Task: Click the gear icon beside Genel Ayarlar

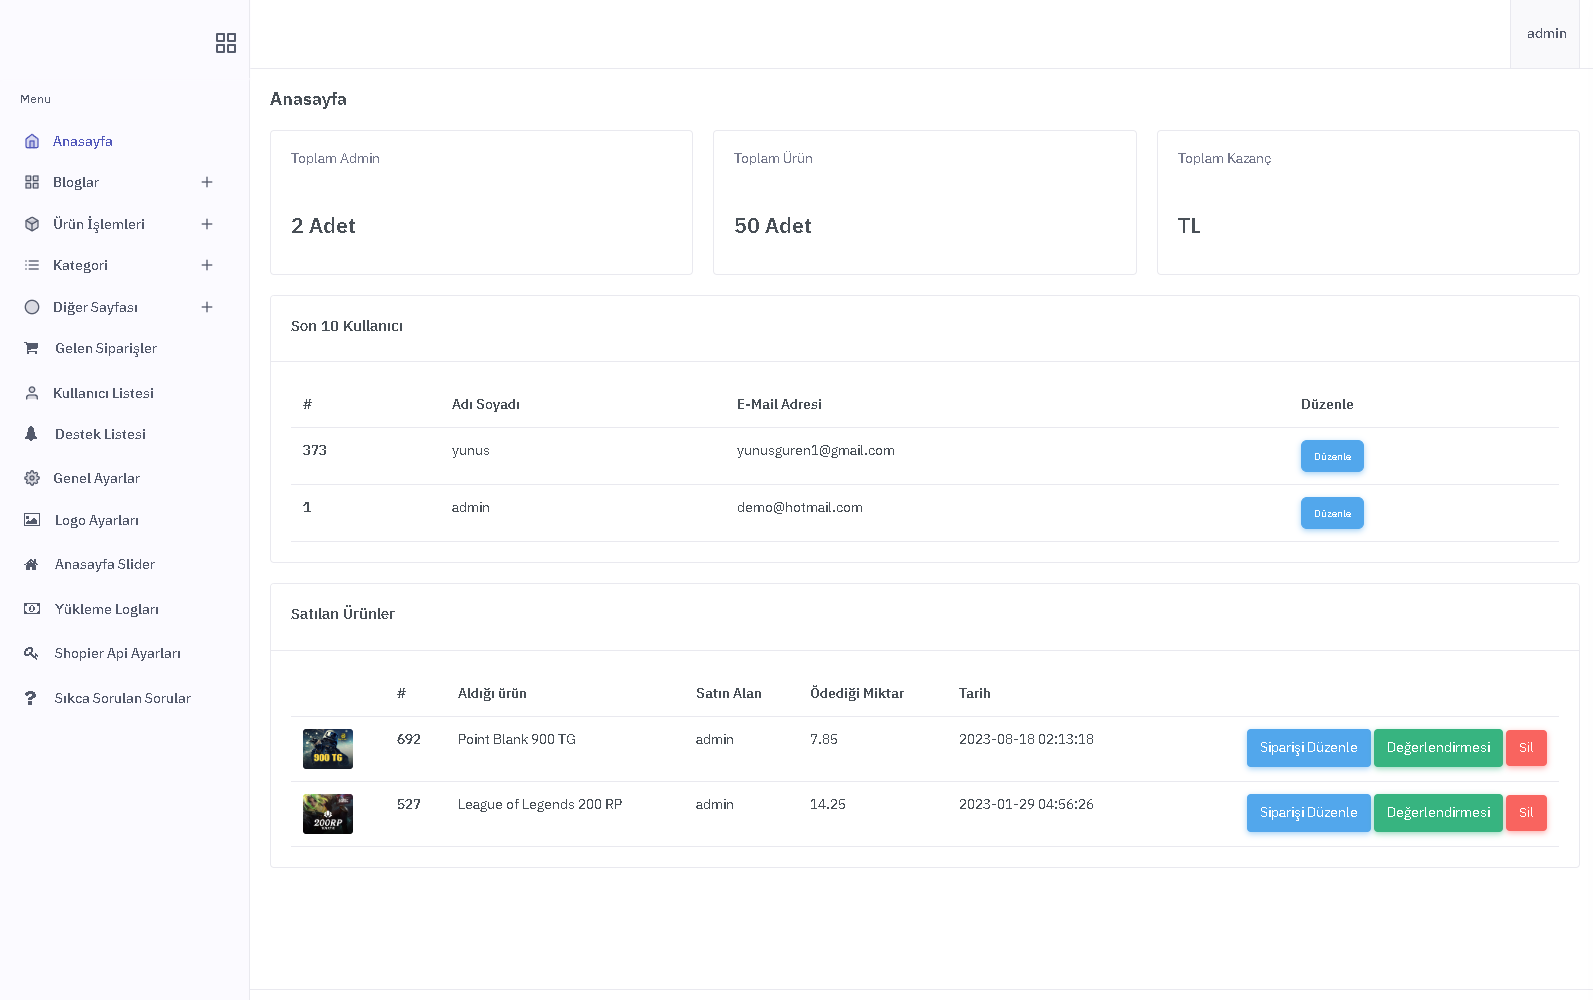Action: 32,478
